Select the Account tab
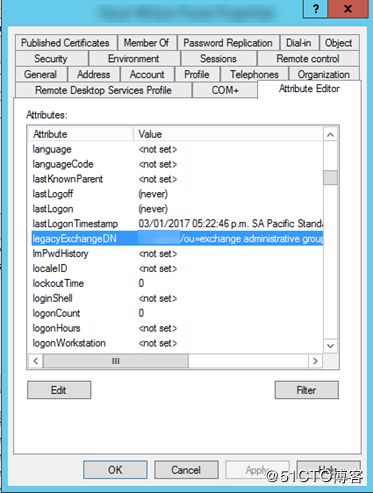 147,74
